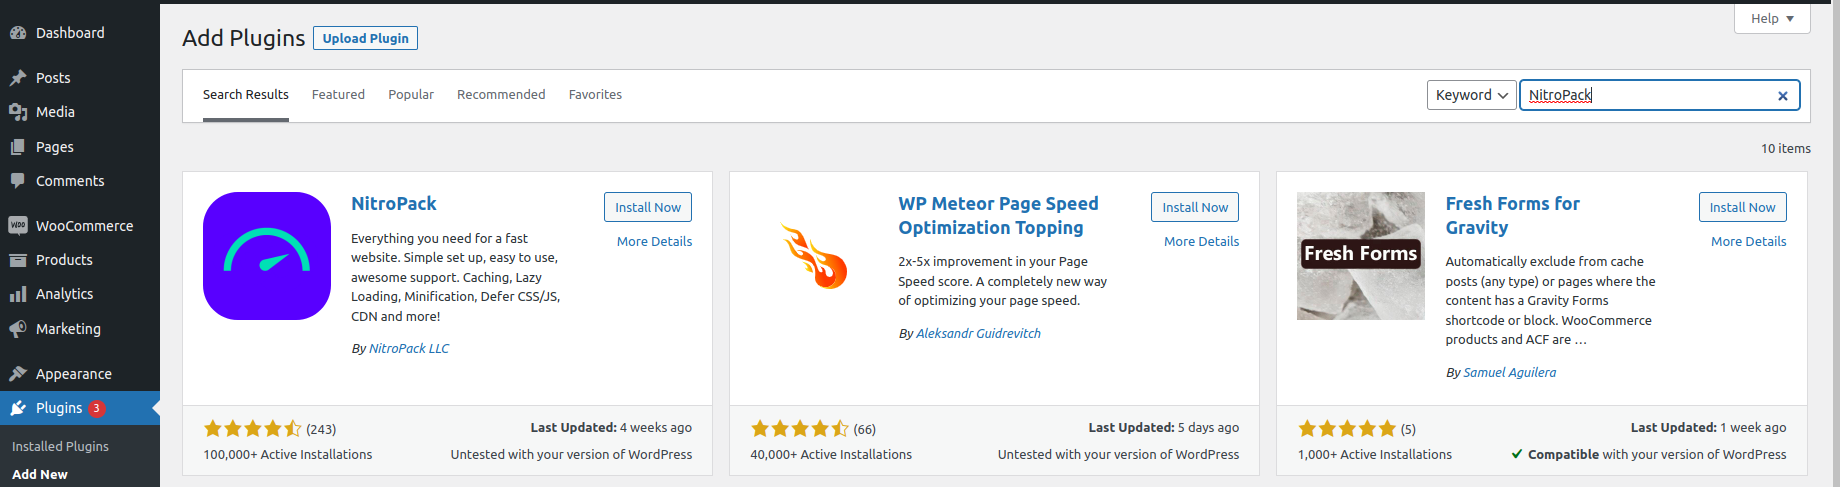The width and height of the screenshot is (1840, 487).
Task: Click the Analytics bar chart icon
Action: (18, 294)
